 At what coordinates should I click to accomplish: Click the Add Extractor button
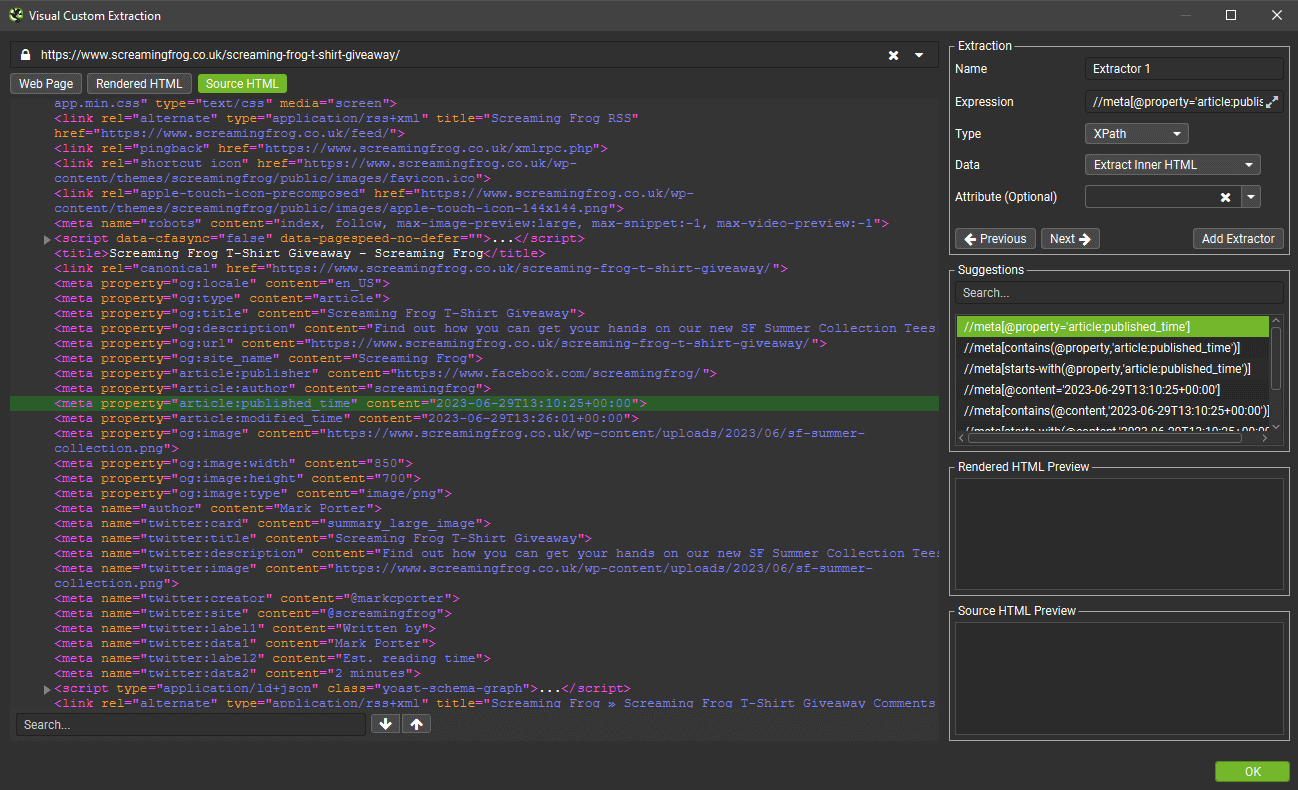pyautogui.click(x=1238, y=239)
